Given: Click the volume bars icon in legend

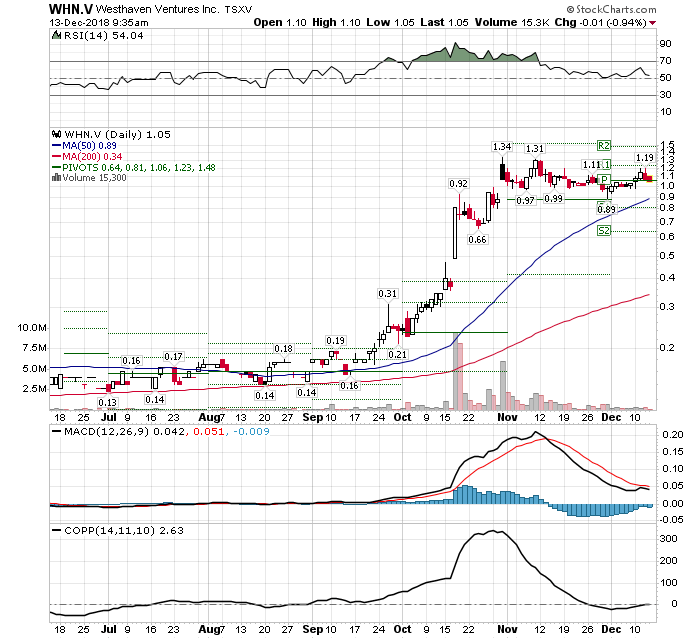Looking at the screenshot, I should 56,178.
